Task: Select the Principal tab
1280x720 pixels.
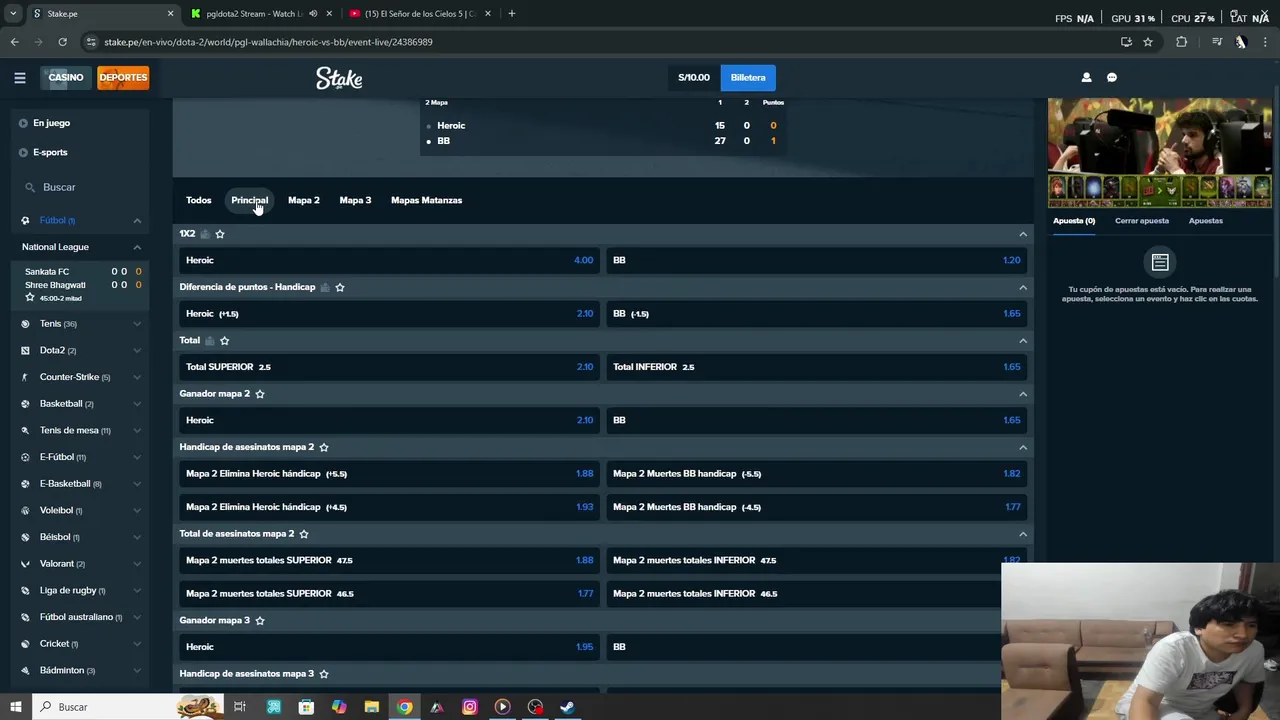Action: point(249,200)
